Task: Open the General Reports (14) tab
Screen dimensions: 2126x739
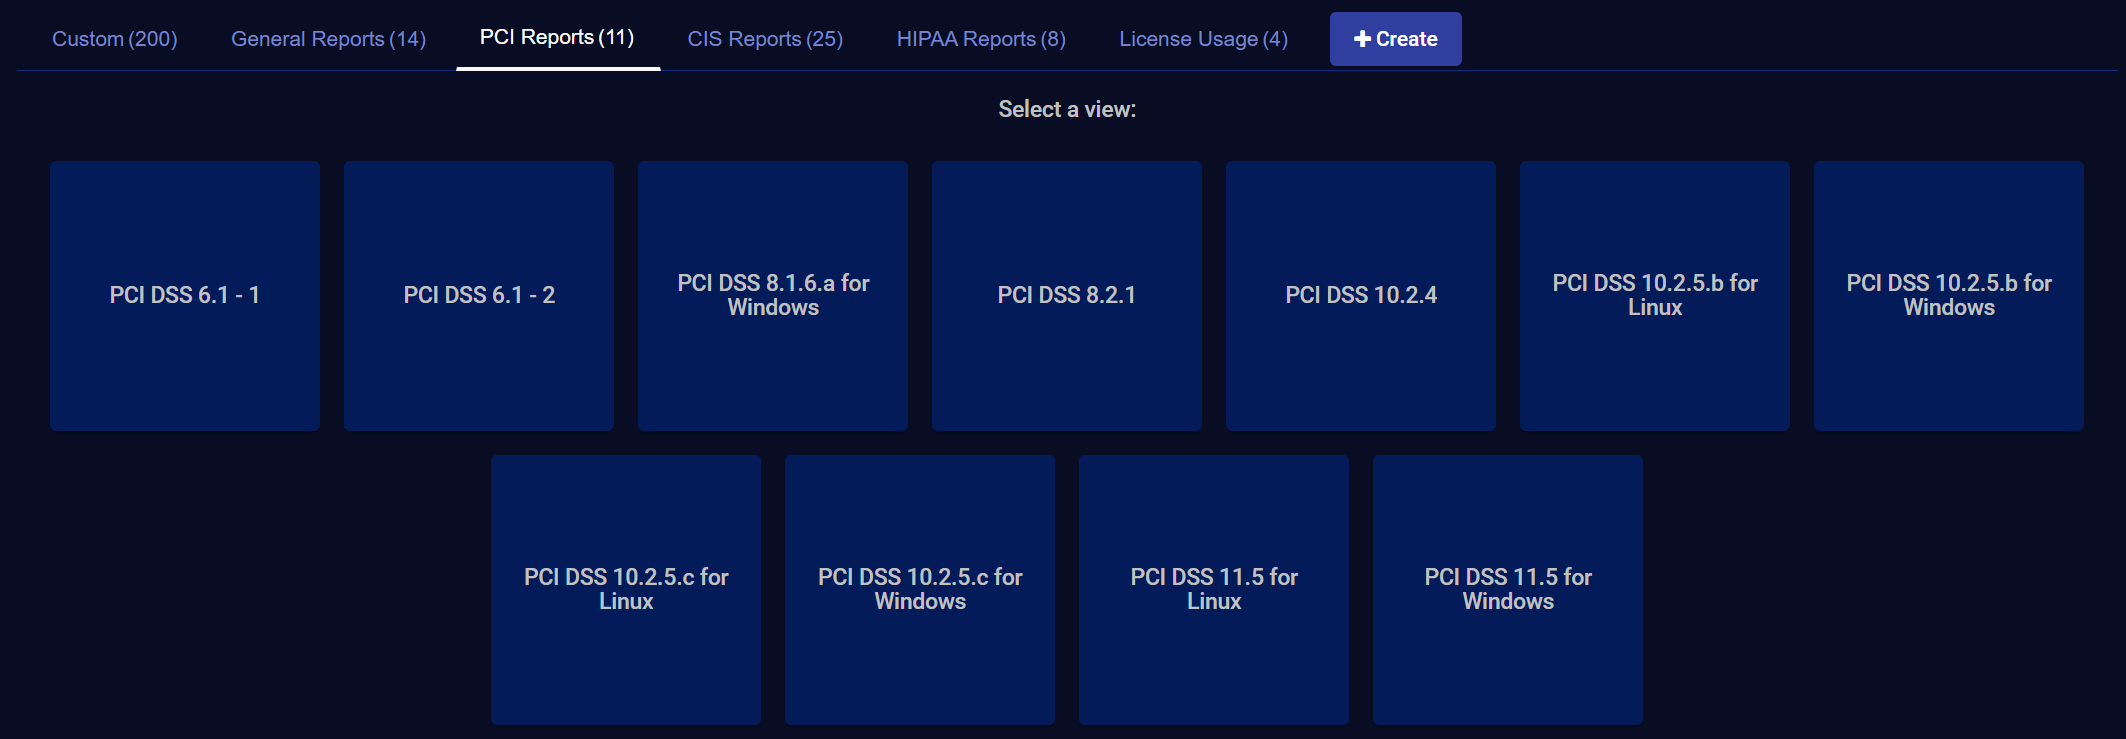Action: coord(328,39)
